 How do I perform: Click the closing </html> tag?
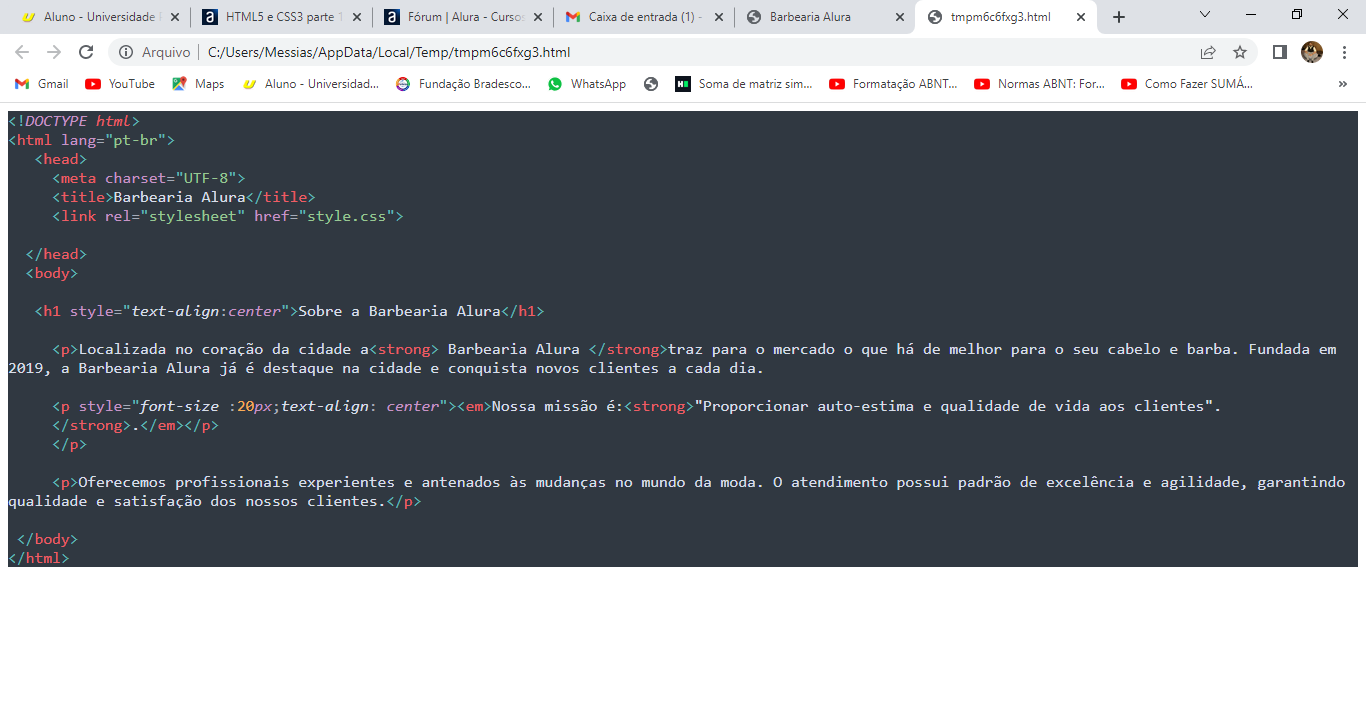coord(39,558)
